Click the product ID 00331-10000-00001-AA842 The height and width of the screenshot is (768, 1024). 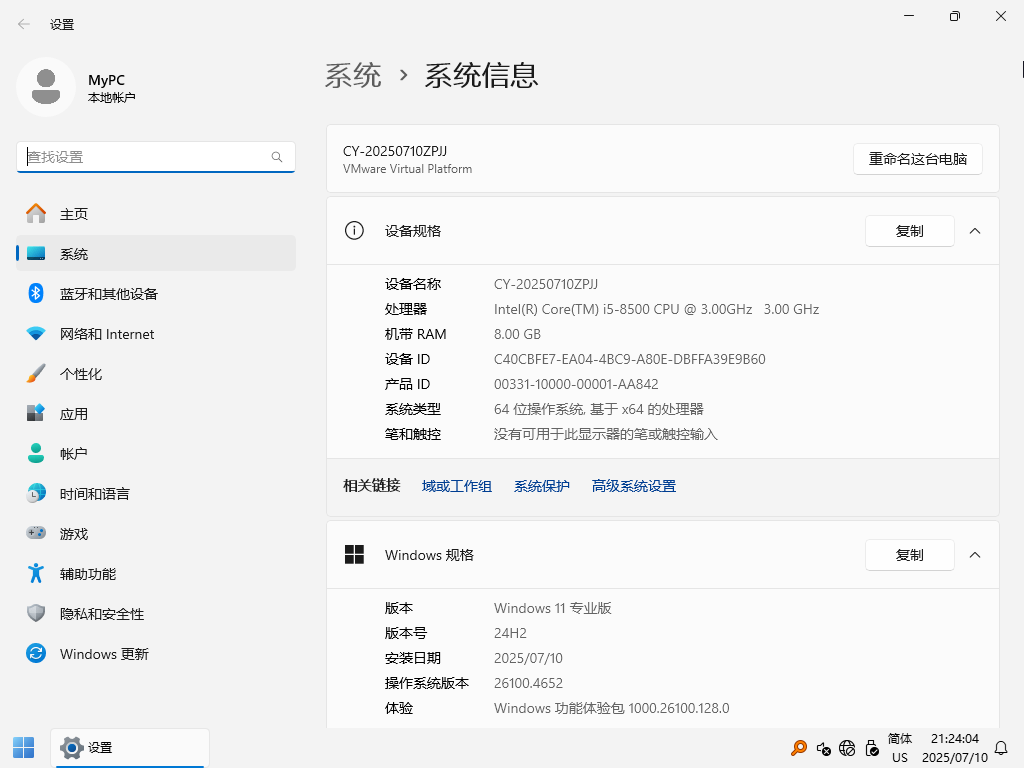click(576, 384)
